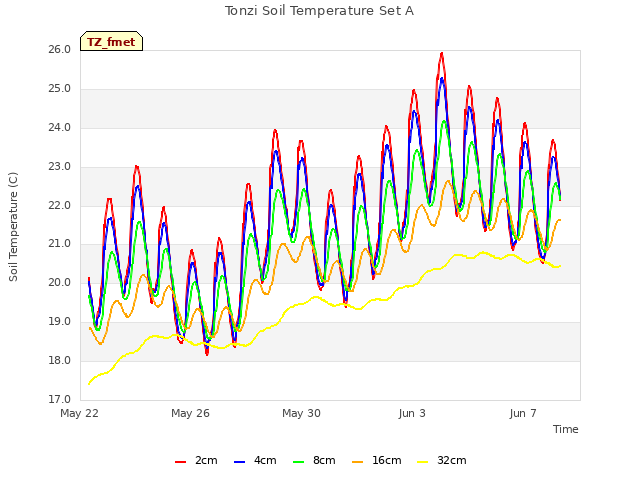This screenshot has width=640, height=480.
Task: Click the 25.0 y-axis tick label
Action: [x=60, y=89]
